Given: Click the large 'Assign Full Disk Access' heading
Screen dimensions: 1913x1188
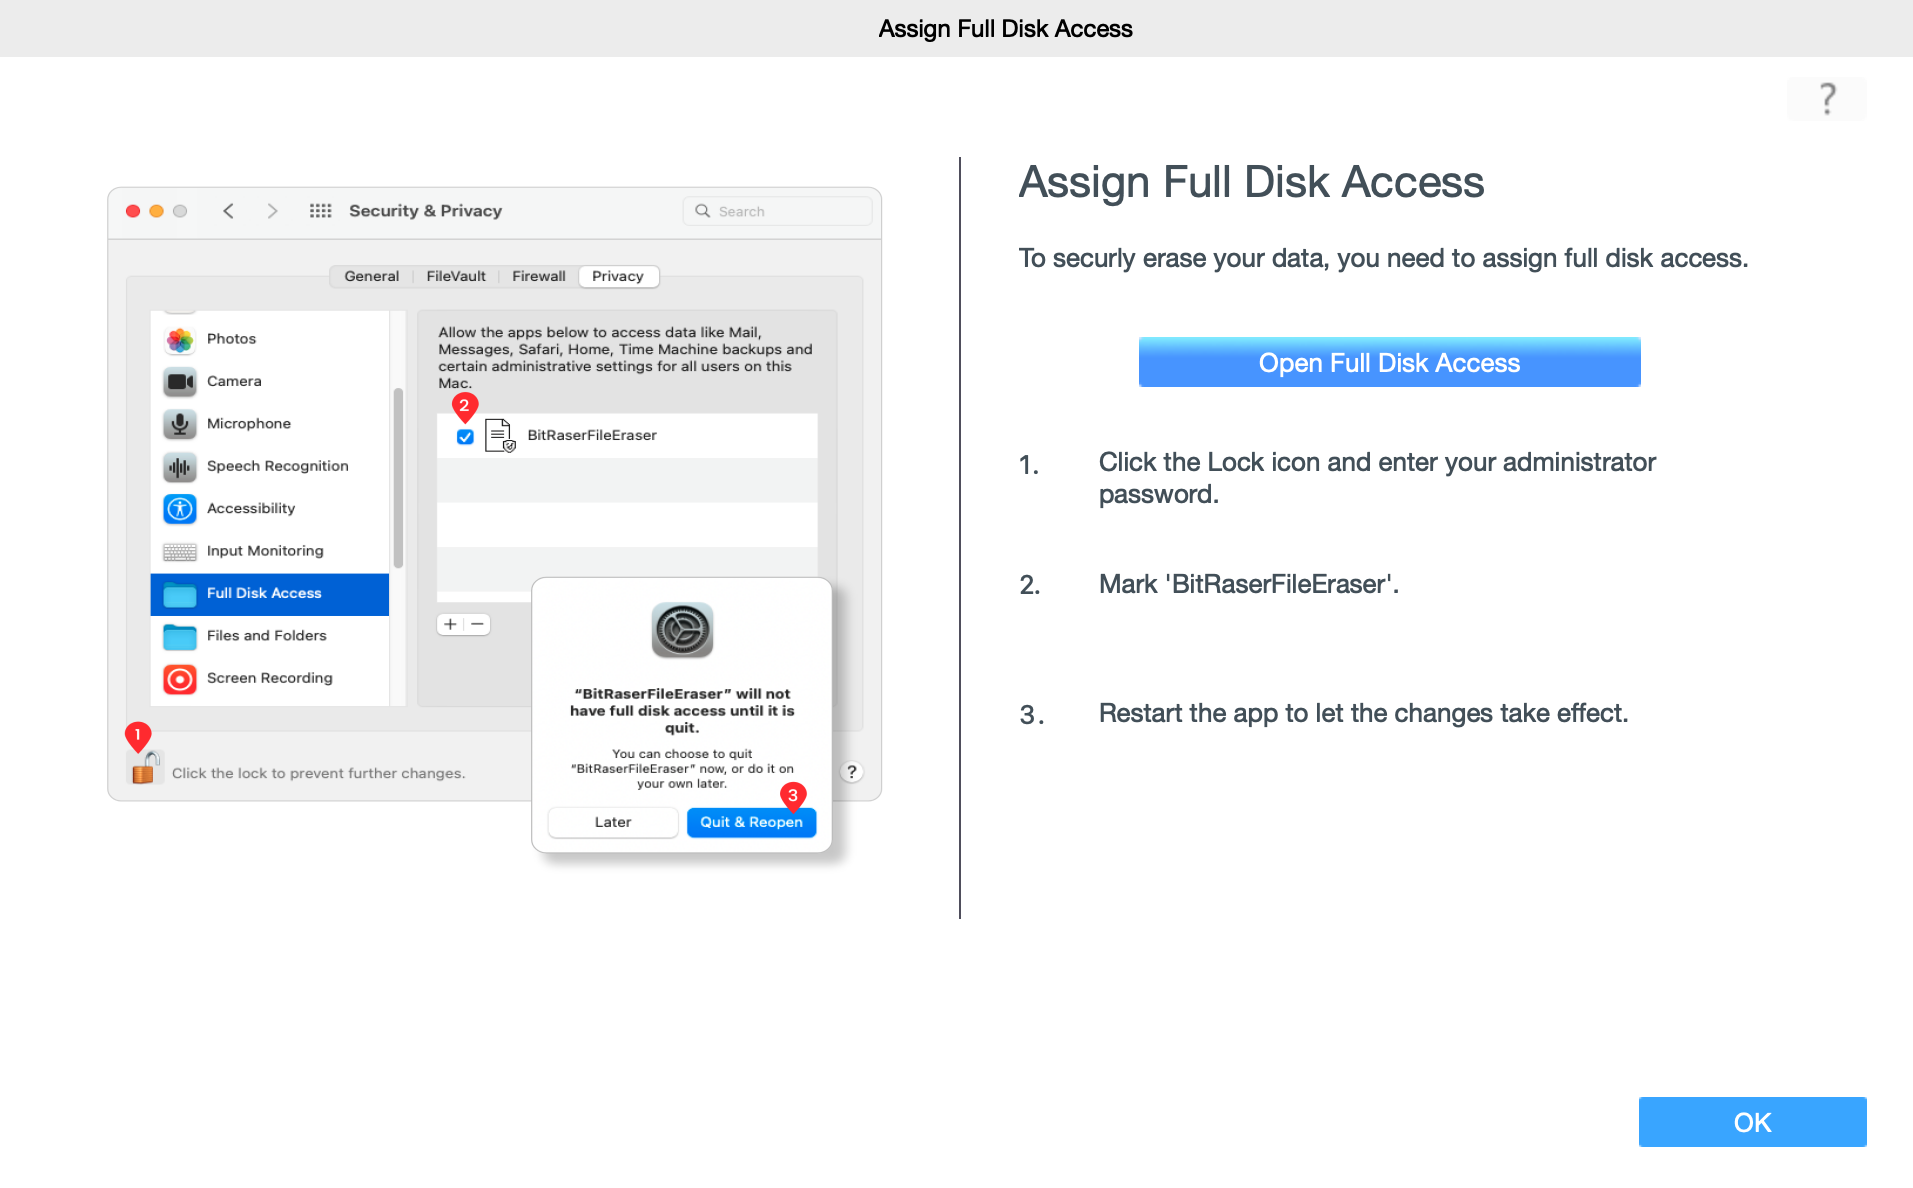Looking at the screenshot, I should (1251, 182).
